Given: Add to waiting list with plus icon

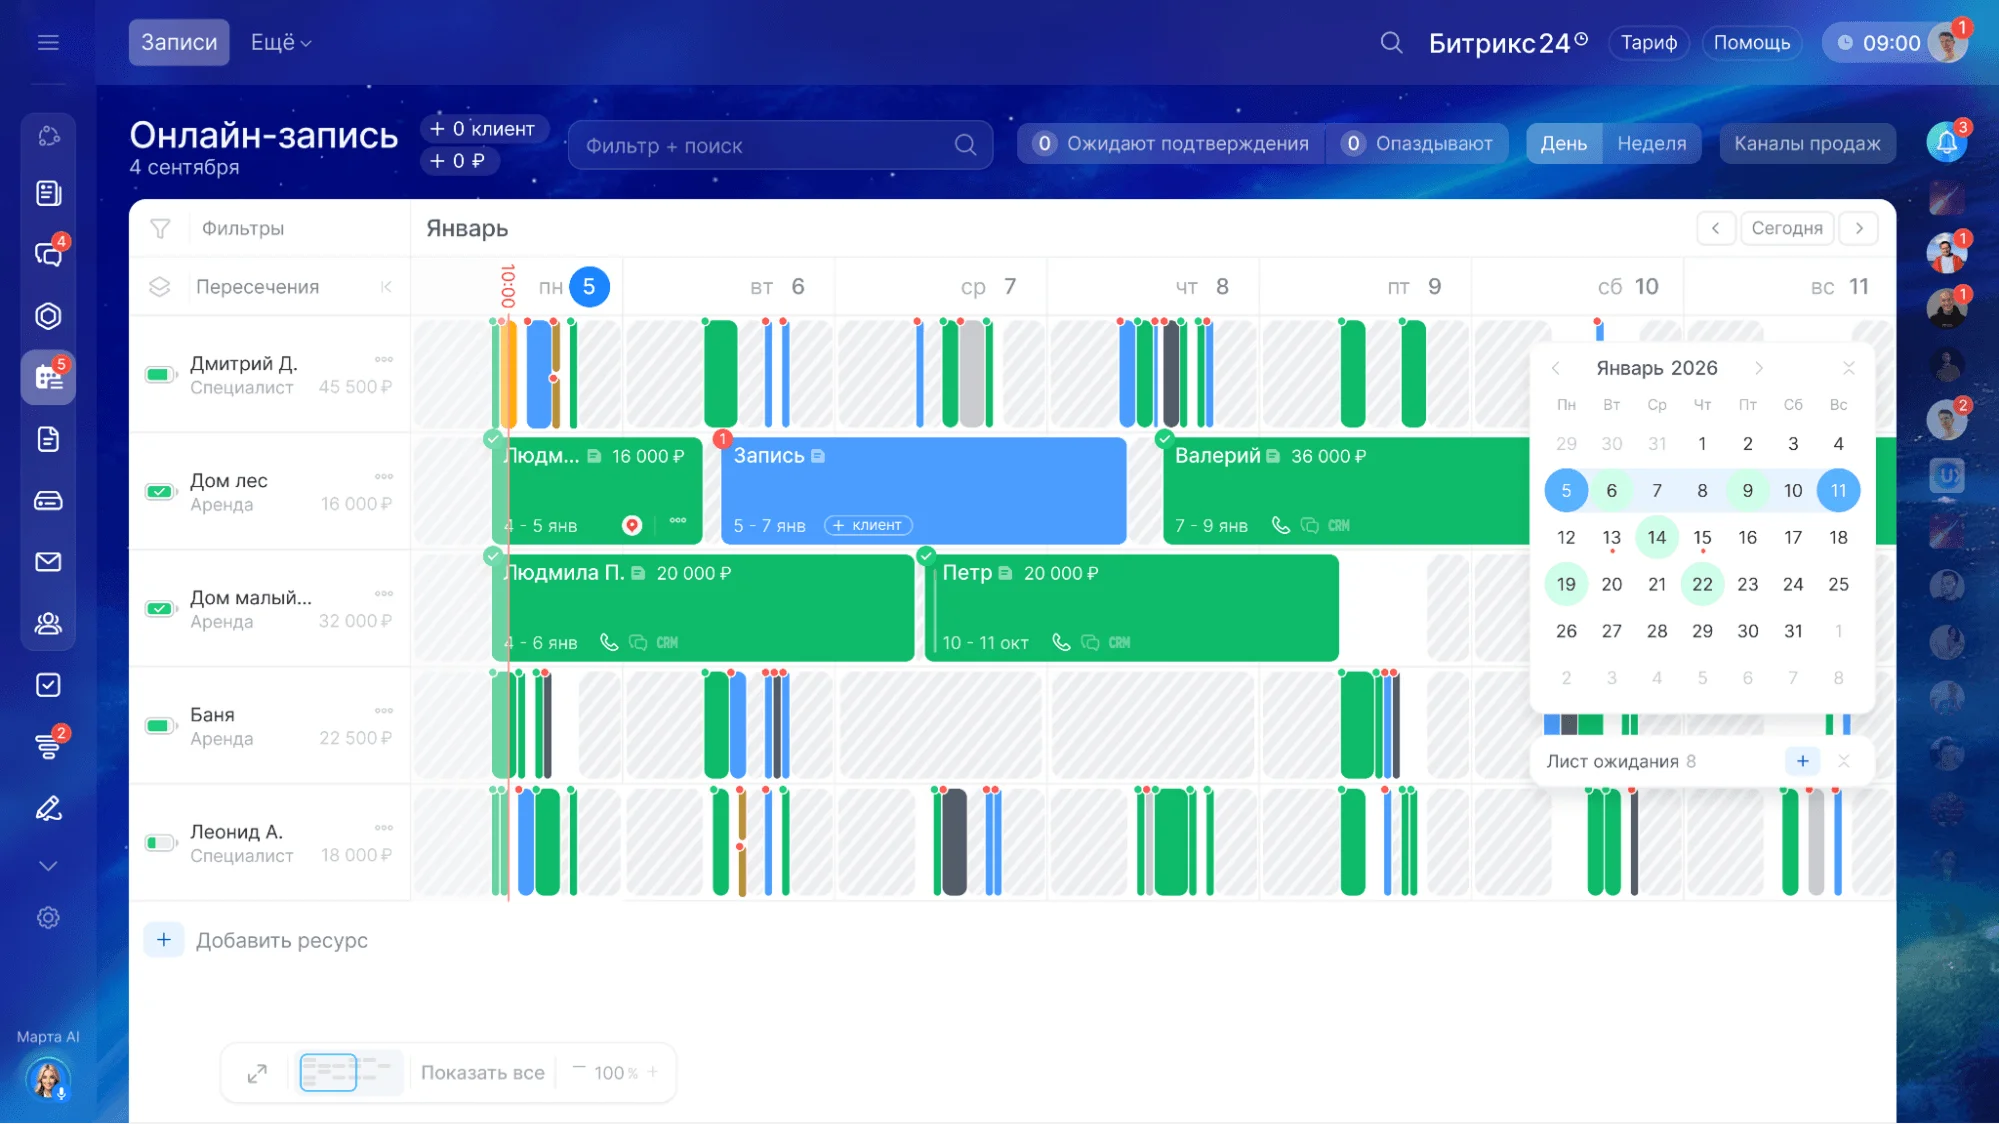Looking at the screenshot, I should (x=1802, y=761).
